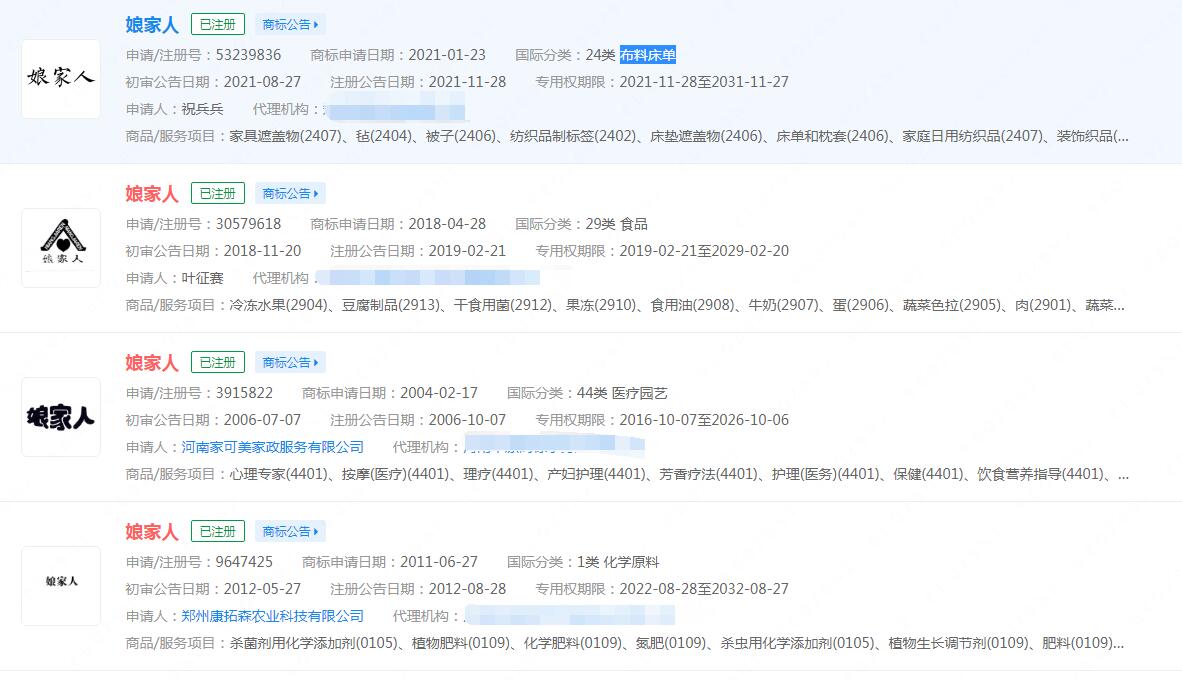Click heart-design 娘家人 logo thumbnail
The height and width of the screenshot is (681, 1182).
(60, 246)
